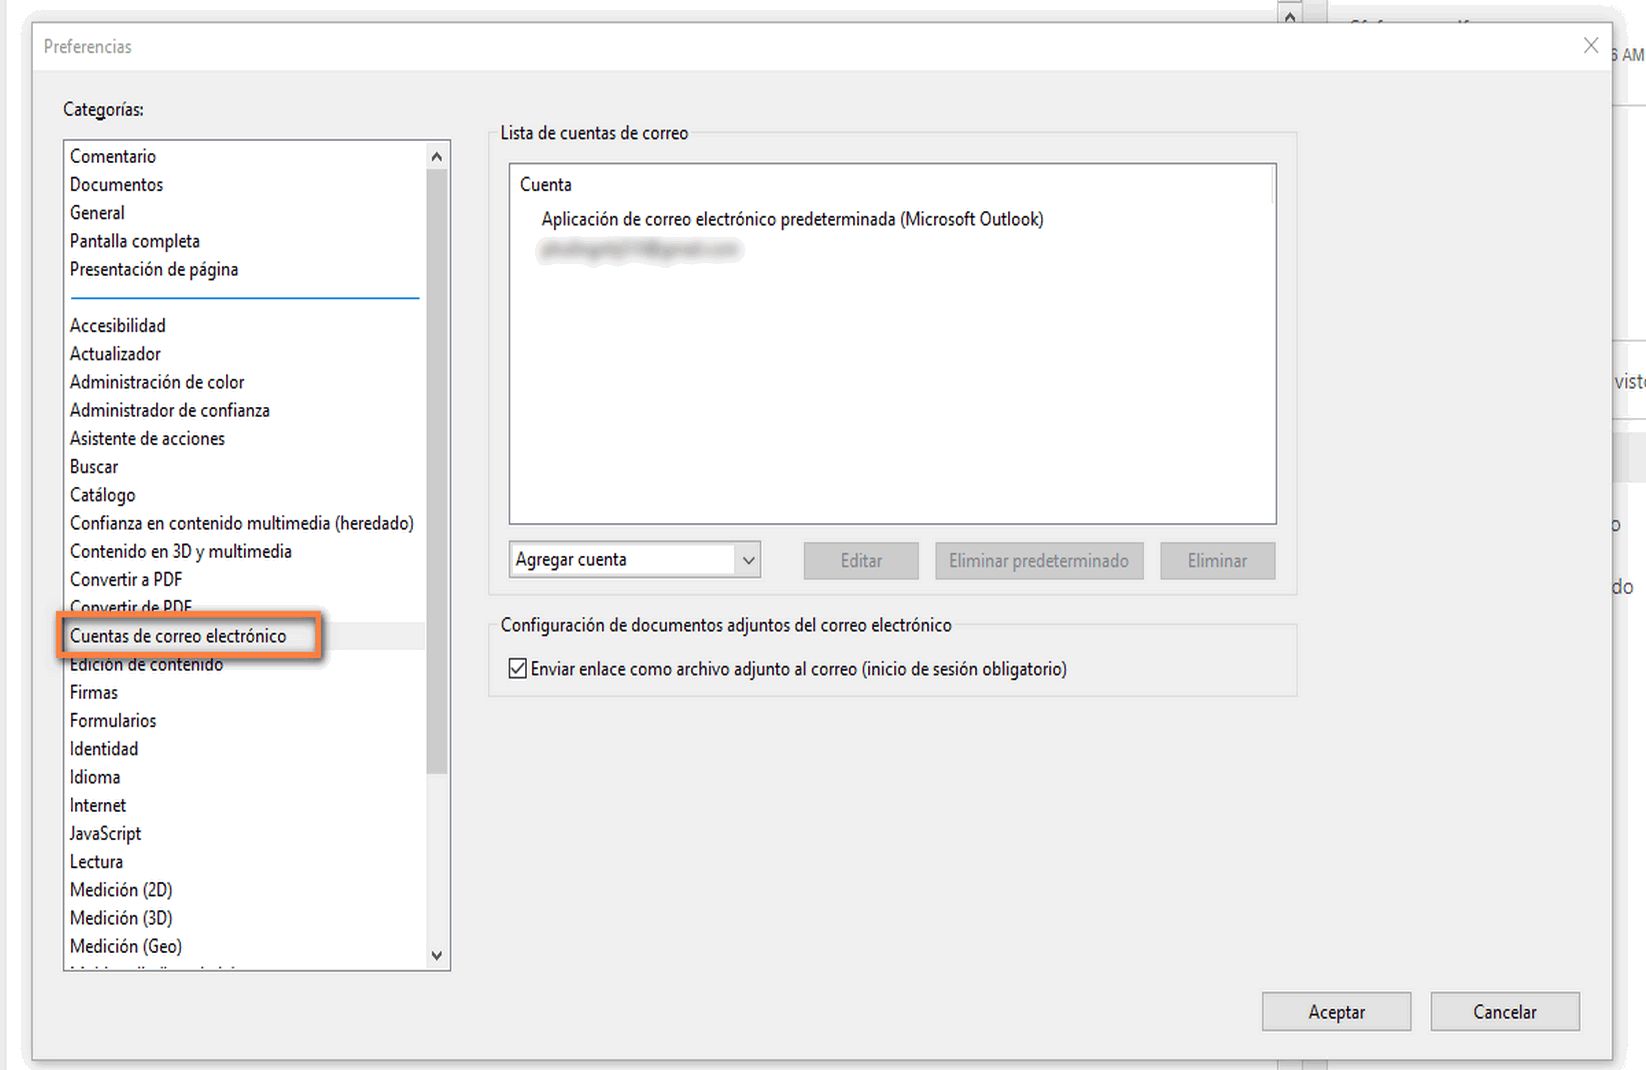The image size is (1646, 1070).
Task: Click Cancelar to dismiss preferences
Action: [x=1505, y=1012]
